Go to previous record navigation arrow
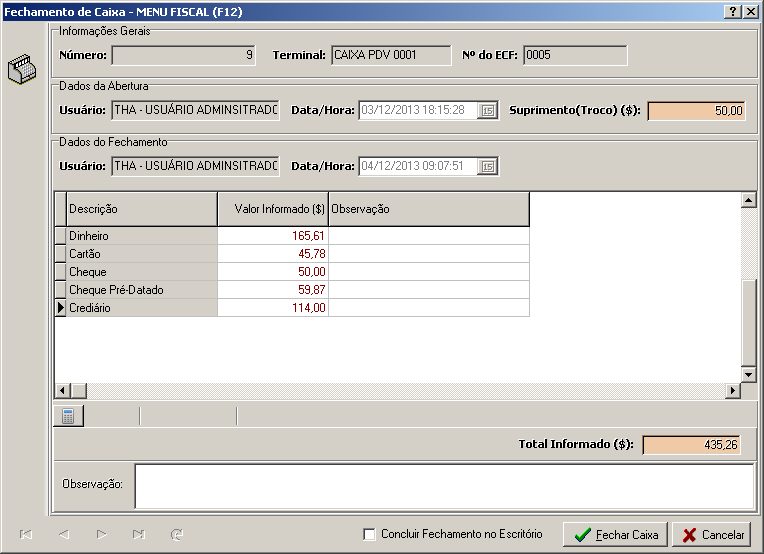This screenshot has width=764, height=554. (64, 535)
